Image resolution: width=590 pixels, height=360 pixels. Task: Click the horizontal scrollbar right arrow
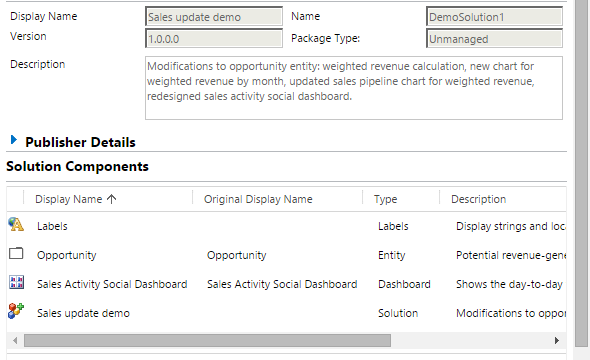click(x=557, y=340)
